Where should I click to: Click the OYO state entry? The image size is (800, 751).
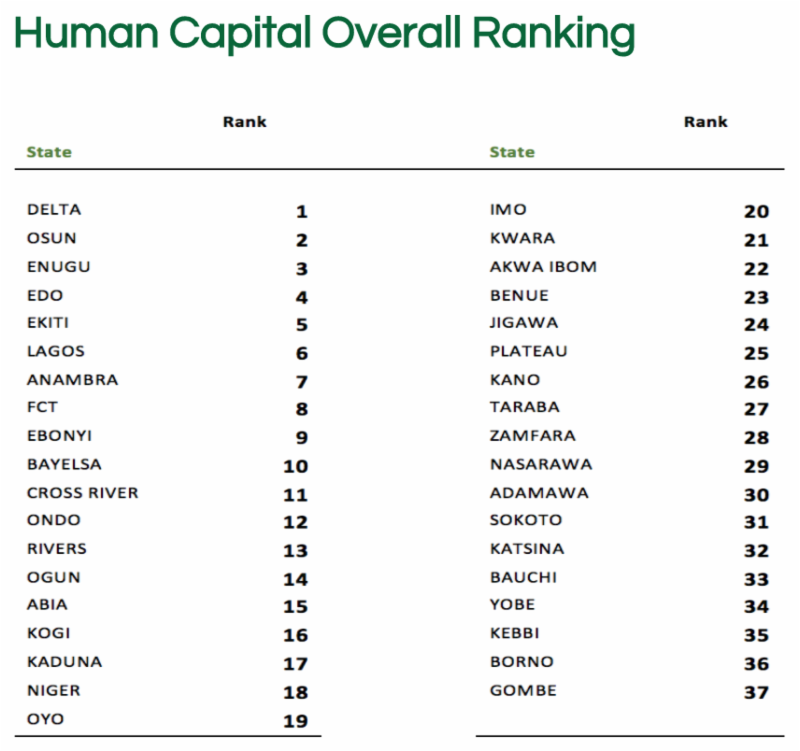(45, 719)
